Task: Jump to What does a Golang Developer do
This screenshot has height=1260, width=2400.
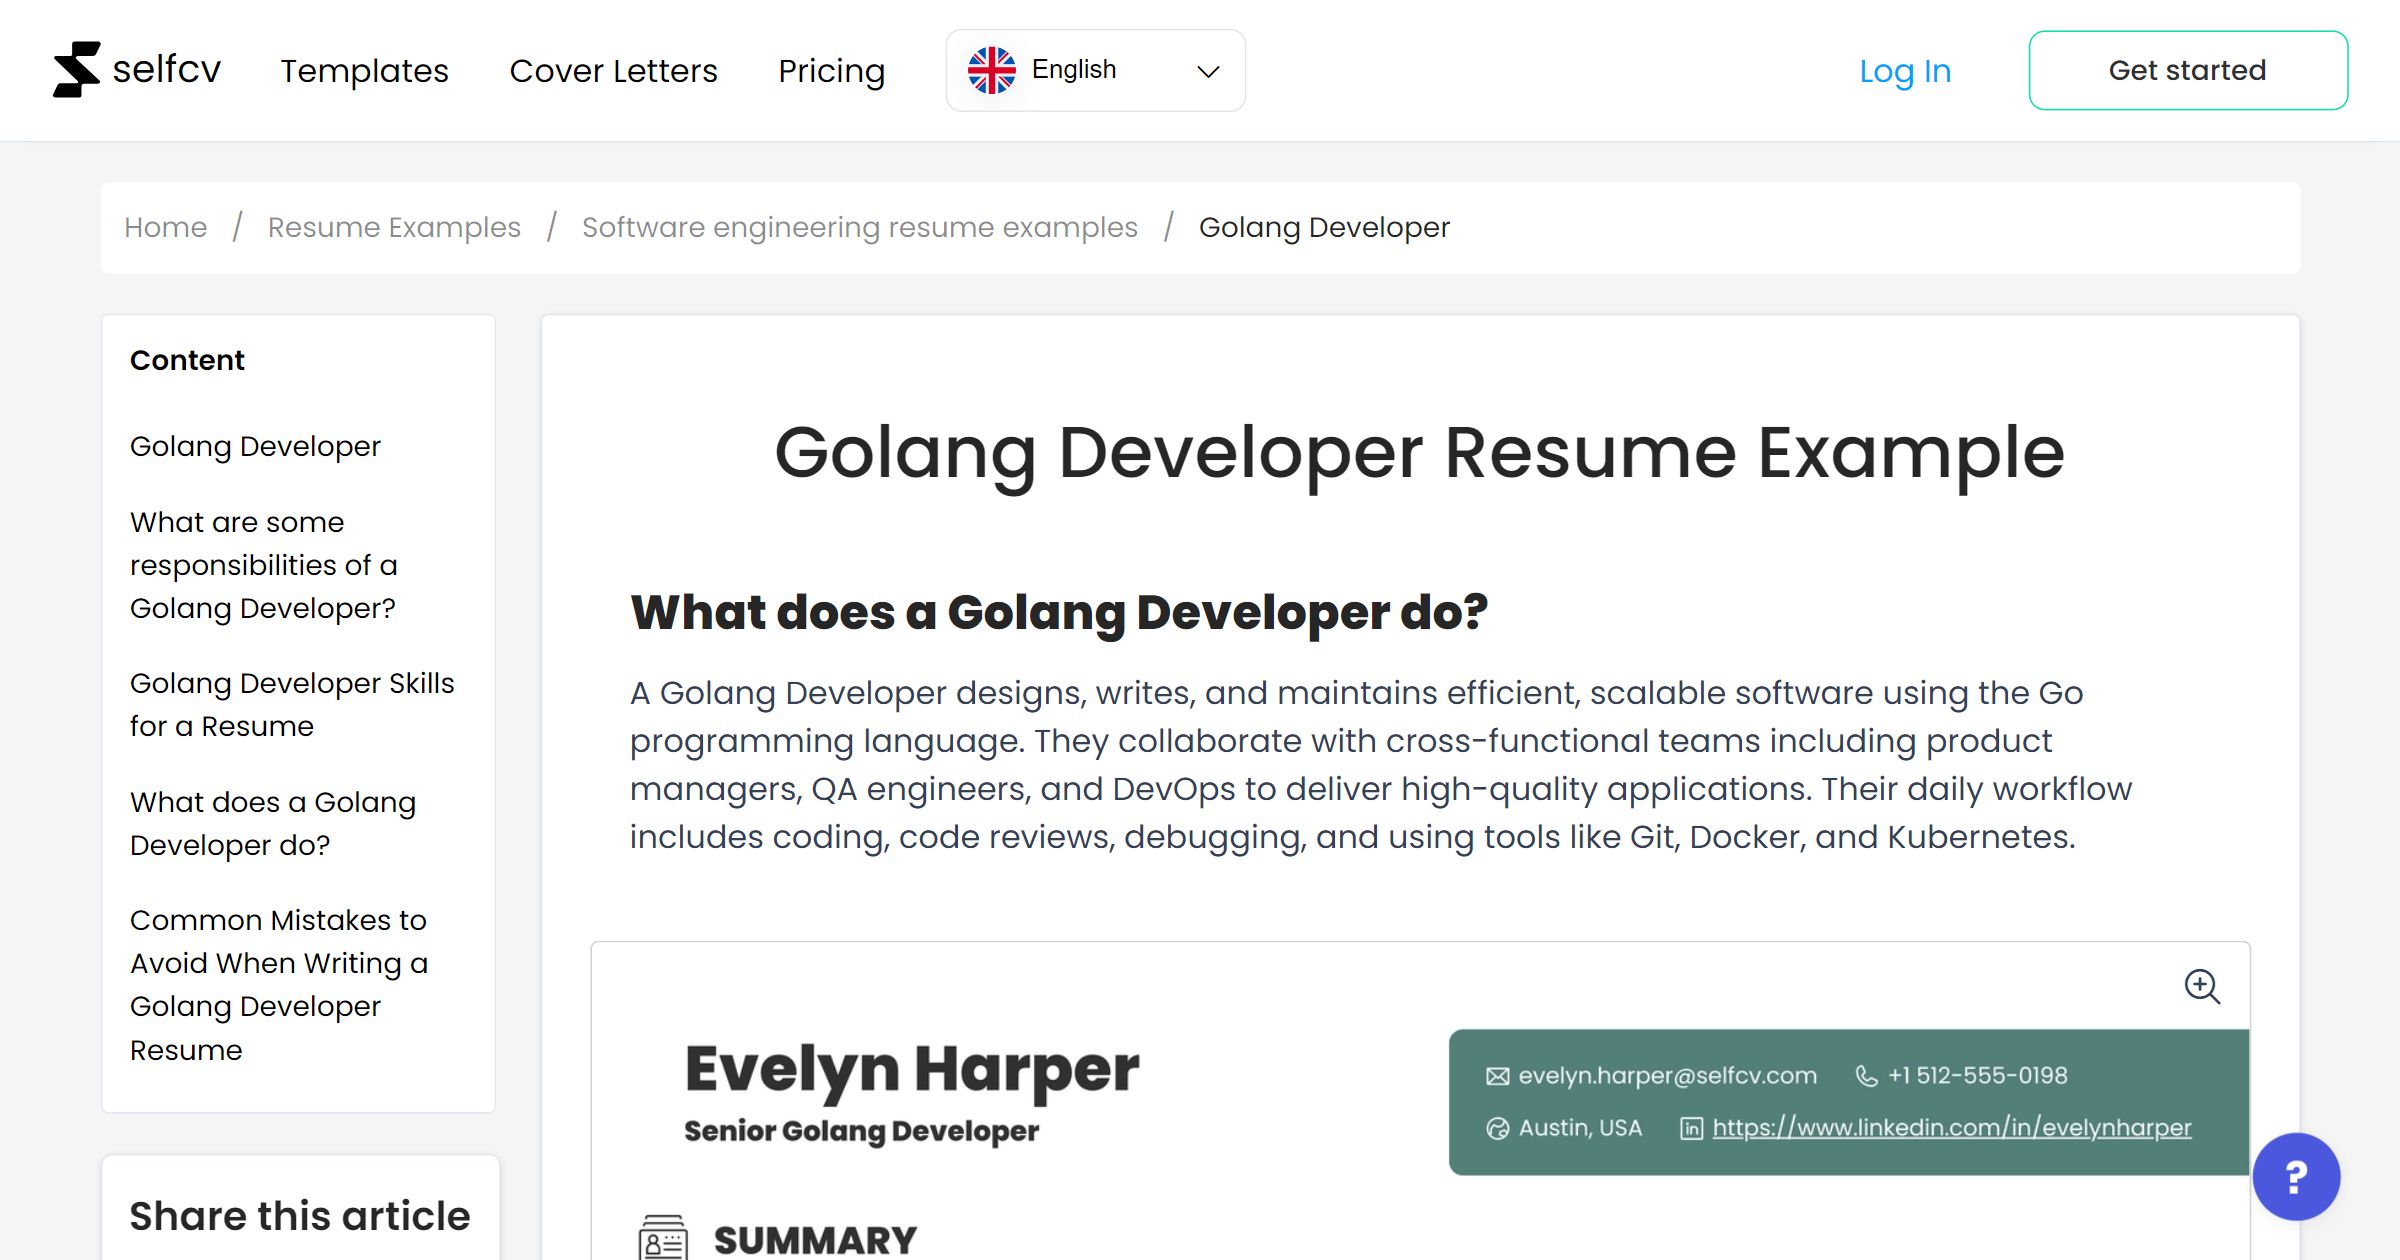Action: point(273,823)
